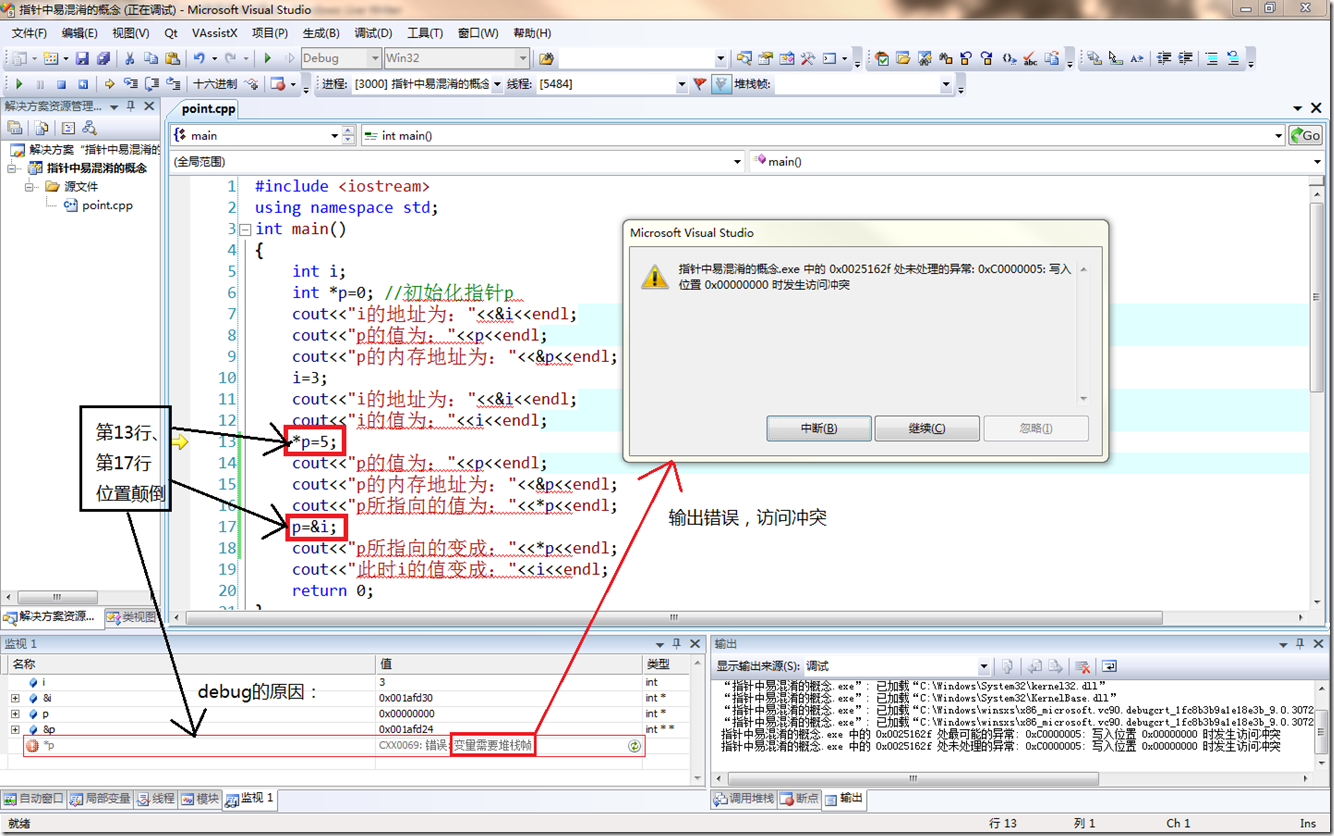This screenshot has width=1334, height=836.
Task: Select the 指针中易混淆的概念 project node in Solution Explorer
Action: pyautogui.click(x=87, y=168)
